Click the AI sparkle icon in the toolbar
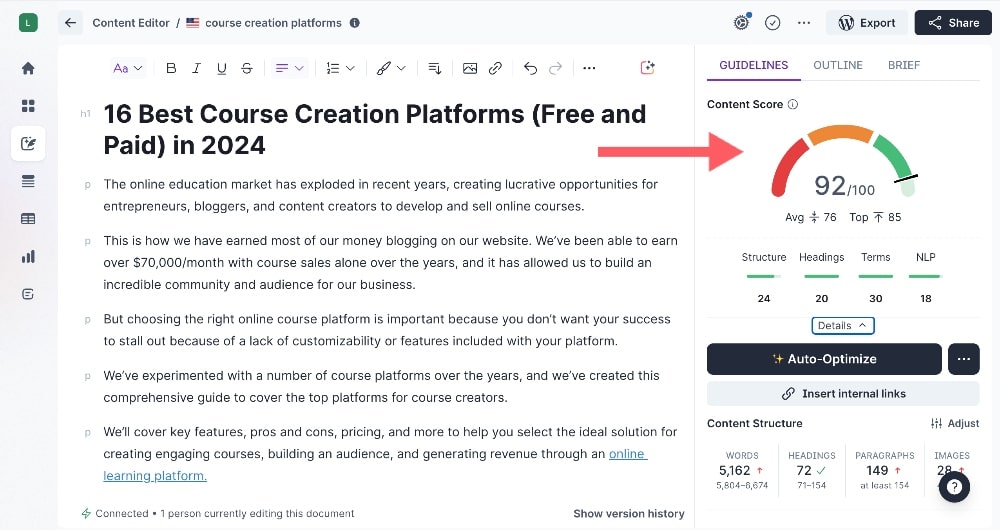The width and height of the screenshot is (1000, 530). point(647,68)
